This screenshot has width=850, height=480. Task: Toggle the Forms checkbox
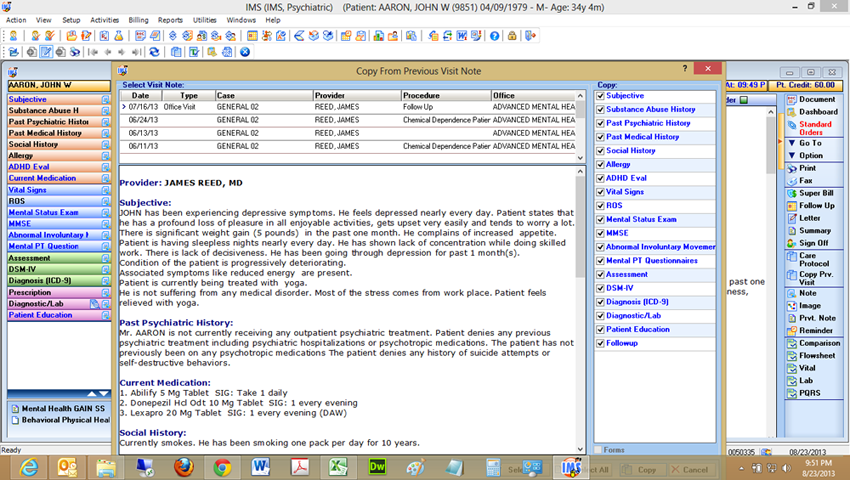(x=598, y=450)
